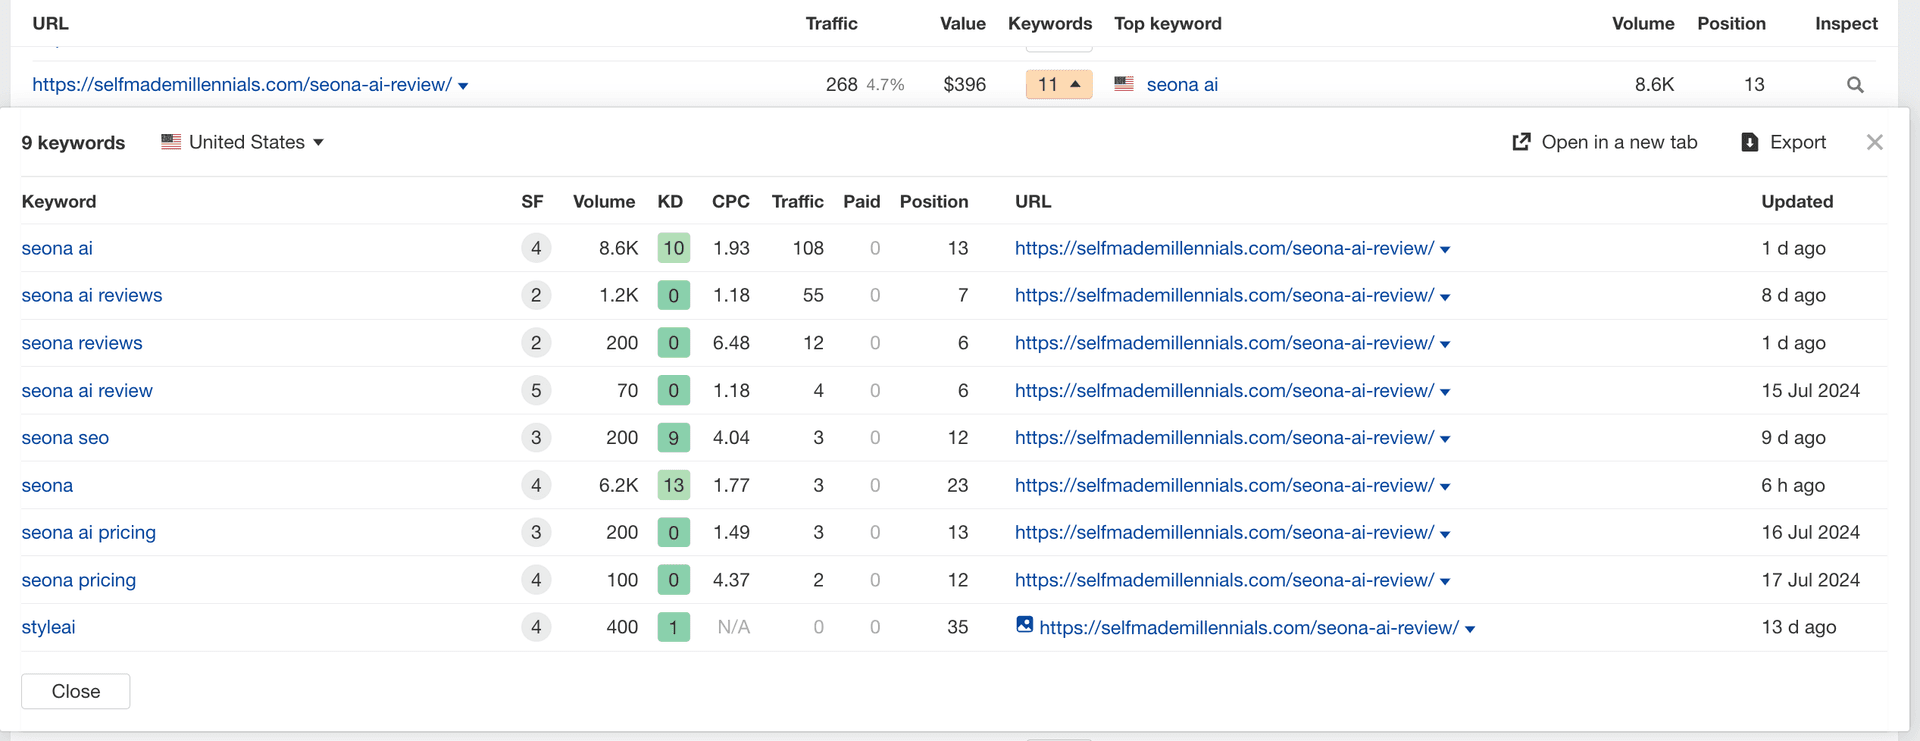Click Open in a new tab link
Image resolution: width=1920 pixels, height=741 pixels.
(x=1619, y=142)
